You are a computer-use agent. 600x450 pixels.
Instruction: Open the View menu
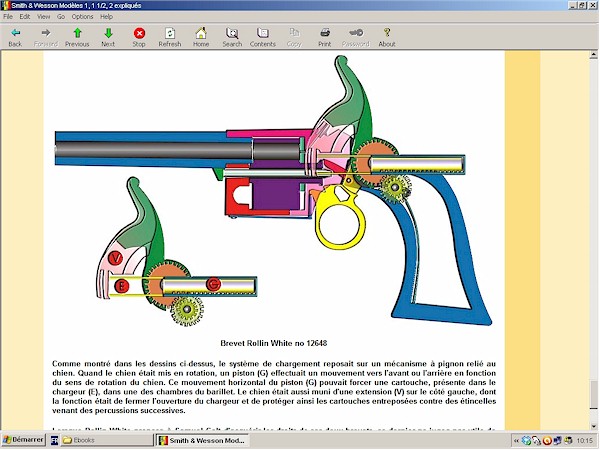coord(43,17)
